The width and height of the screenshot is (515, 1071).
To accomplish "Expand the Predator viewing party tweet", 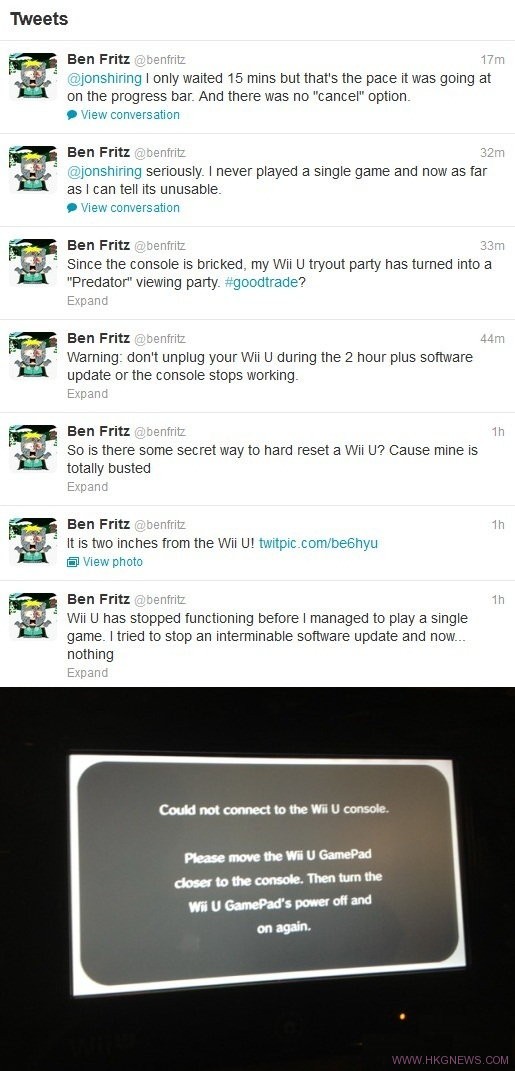I will [87, 301].
